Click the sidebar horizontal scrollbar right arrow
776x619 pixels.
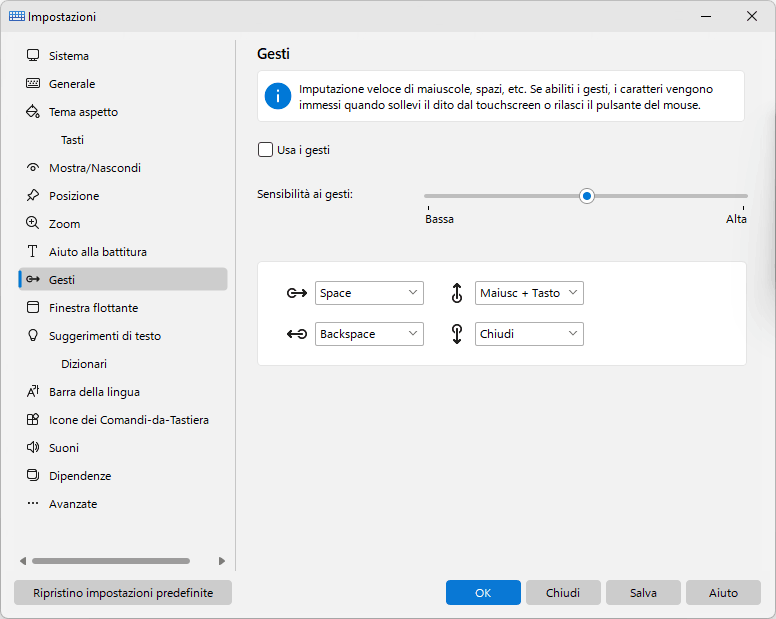[x=222, y=561]
